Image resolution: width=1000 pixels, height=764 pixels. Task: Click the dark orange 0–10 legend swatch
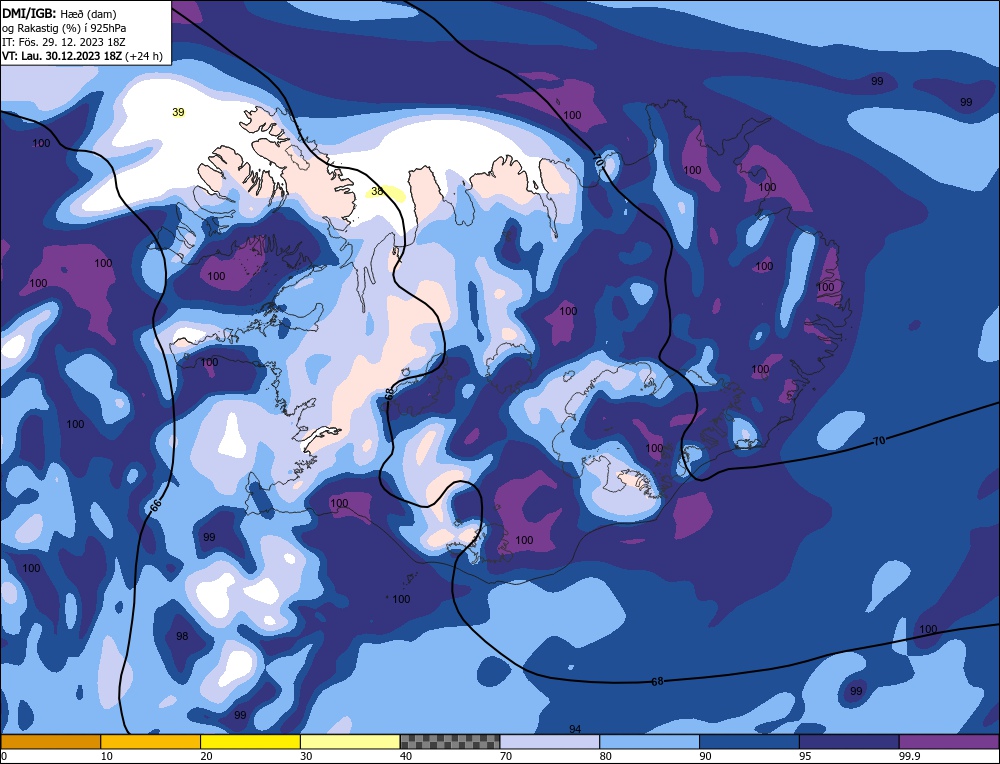[x=50, y=741]
